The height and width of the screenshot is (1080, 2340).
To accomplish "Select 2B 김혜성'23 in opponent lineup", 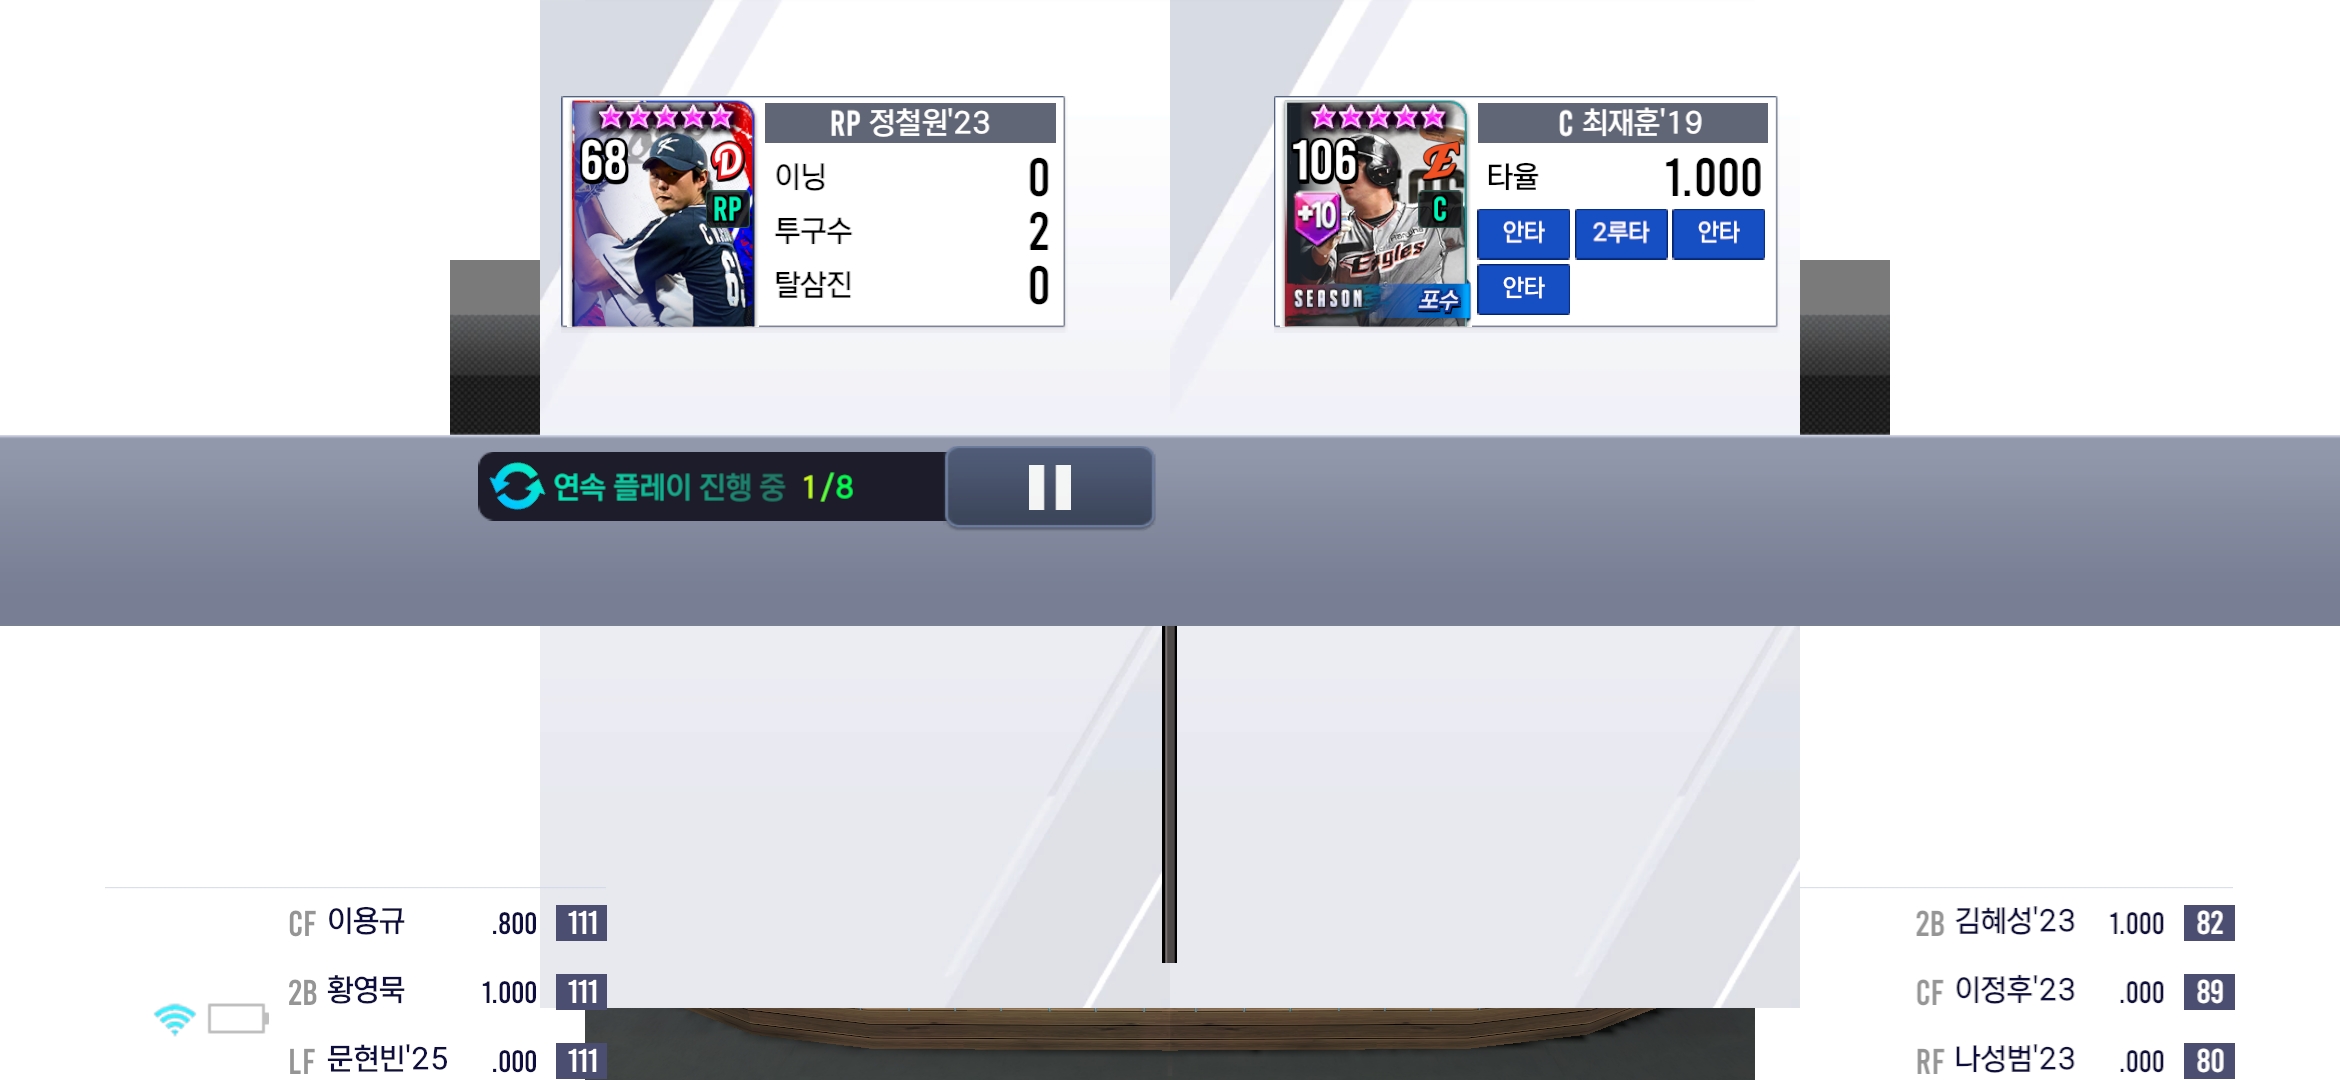I will coord(2073,922).
